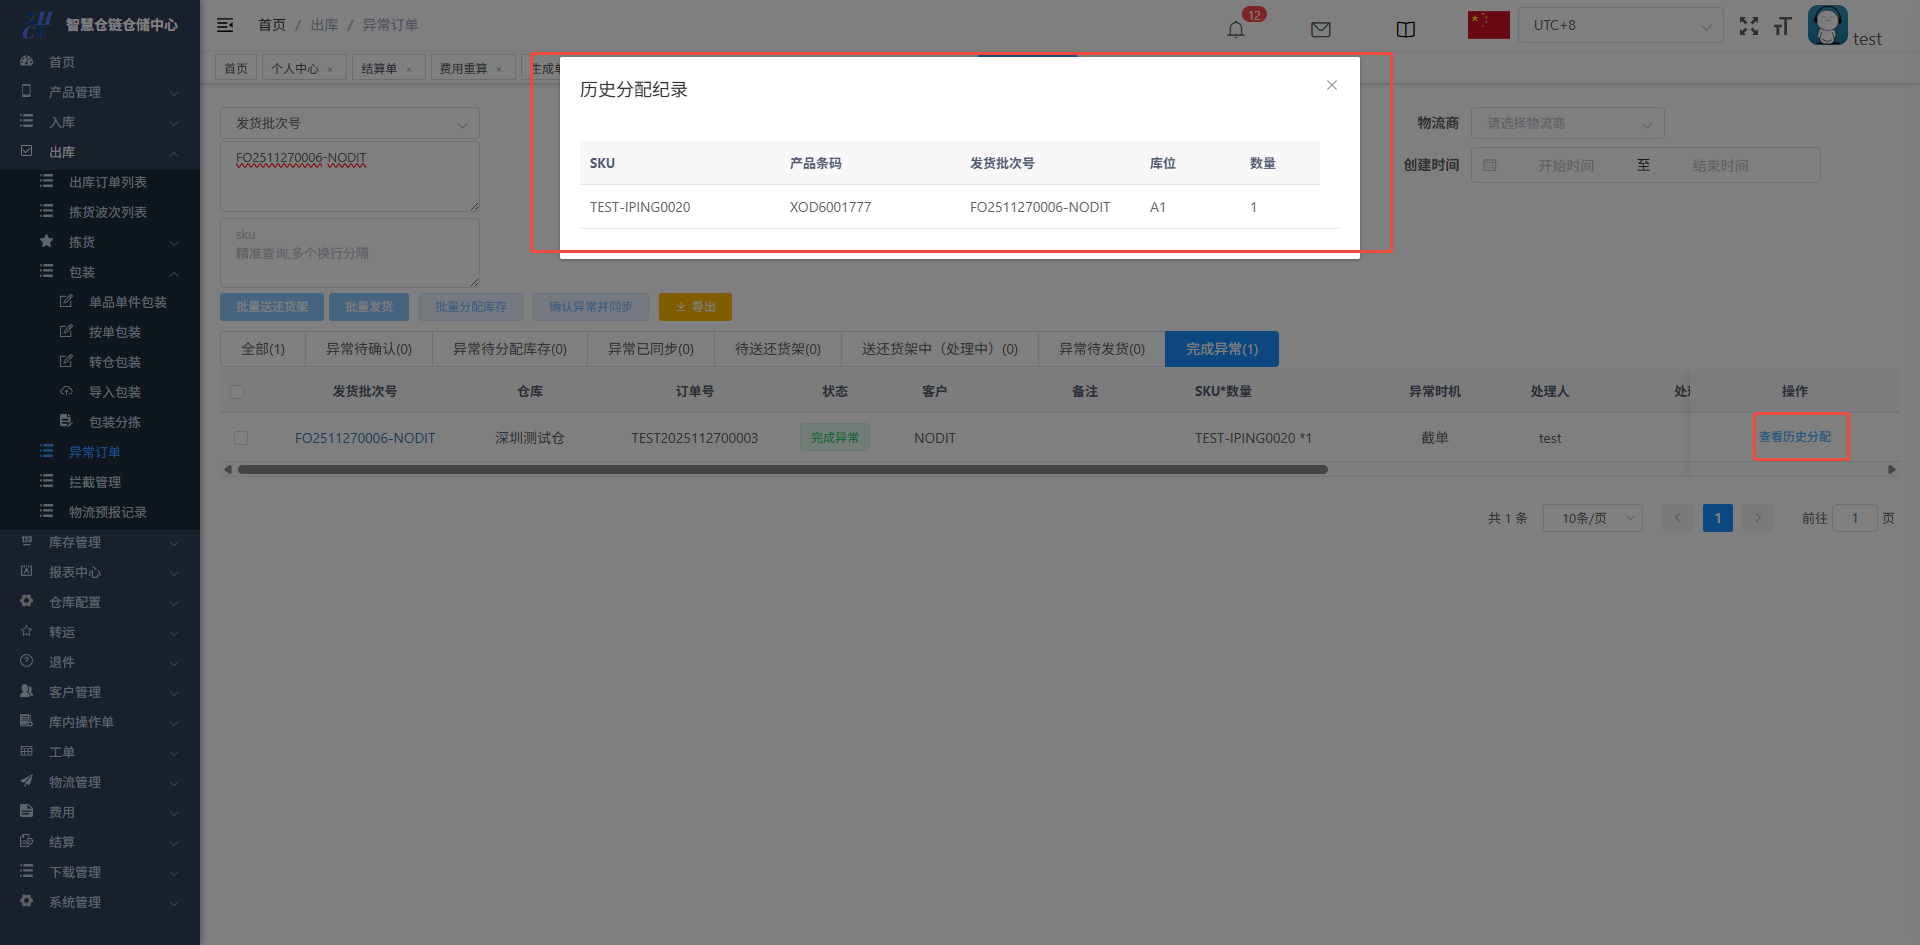Click the notification bell icon
This screenshot has width=1920, height=945.
(1236, 29)
